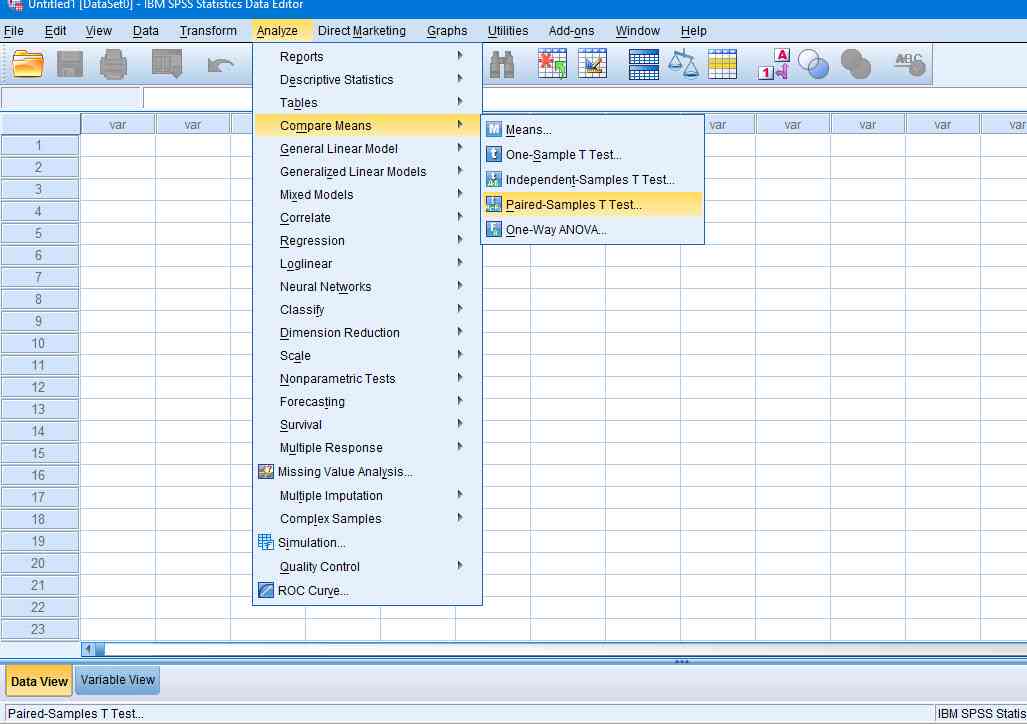Open the View menu
The height and width of the screenshot is (724, 1027).
point(98,31)
